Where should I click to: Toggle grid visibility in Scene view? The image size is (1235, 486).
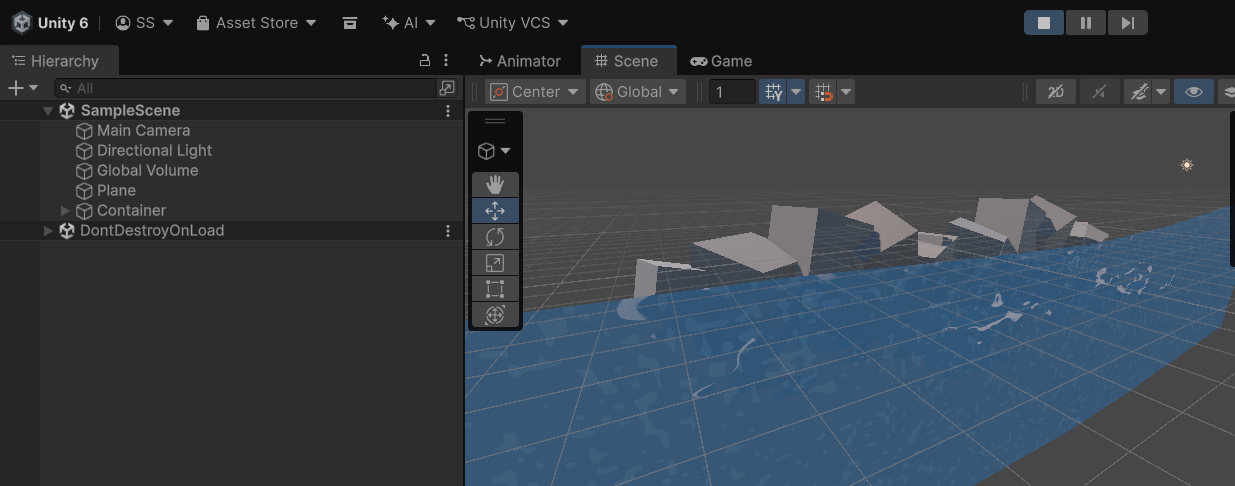coord(773,92)
